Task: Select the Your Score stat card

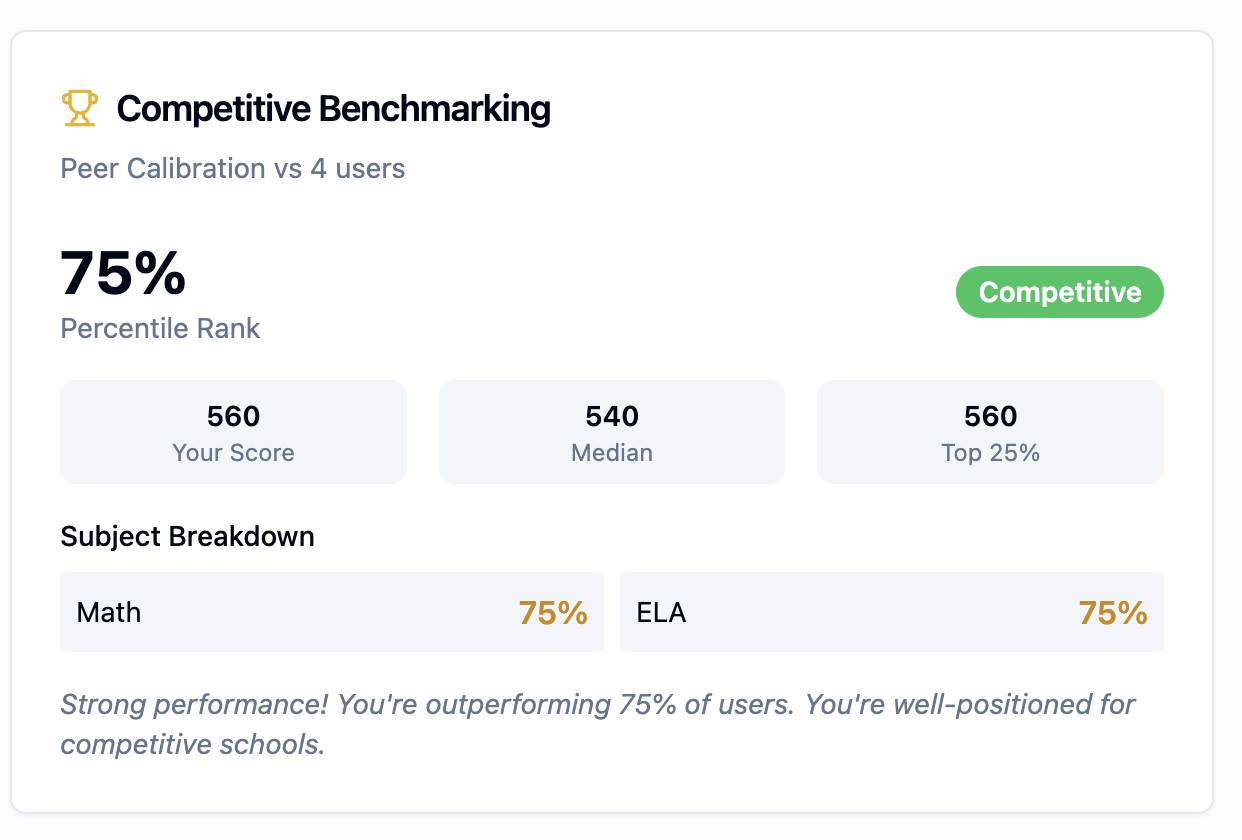Action: [233, 432]
